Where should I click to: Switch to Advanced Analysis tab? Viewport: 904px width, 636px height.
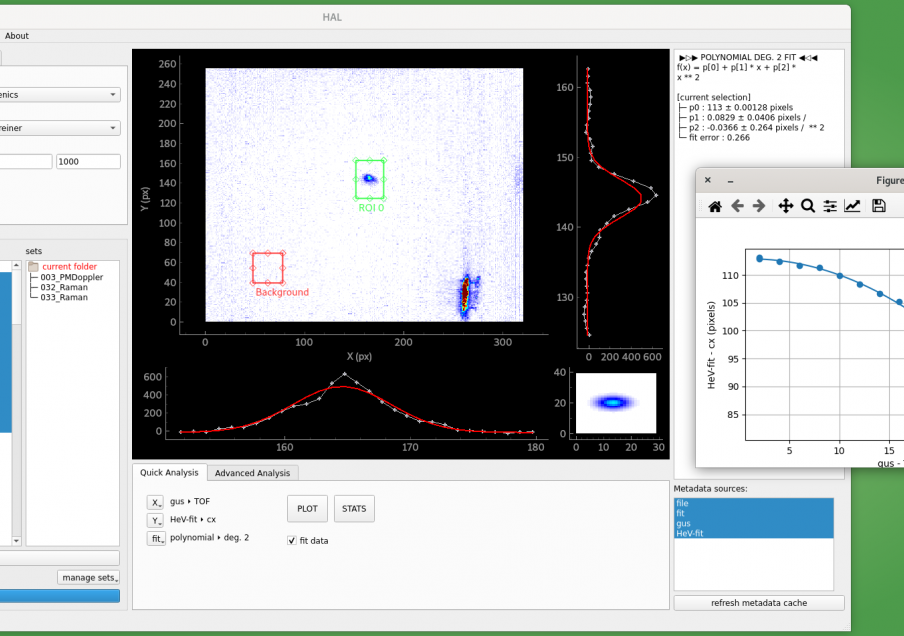[253, 473]
